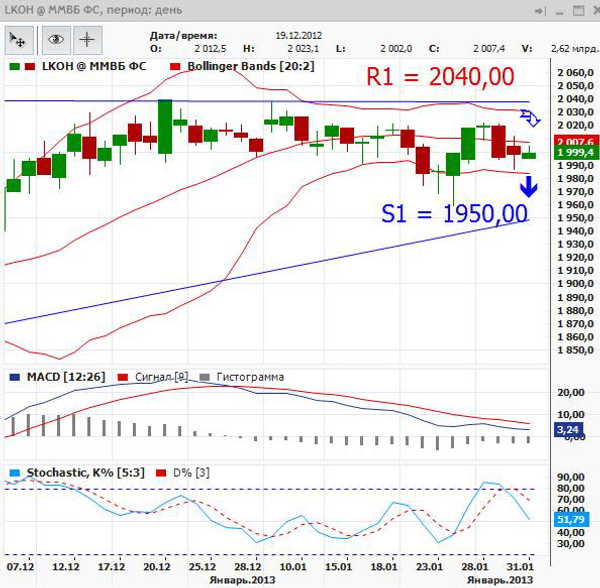
Task: Select the 'Stochastic, K% [5:3]' legend label
Action: pyautogui.click(x=85, y=473)
